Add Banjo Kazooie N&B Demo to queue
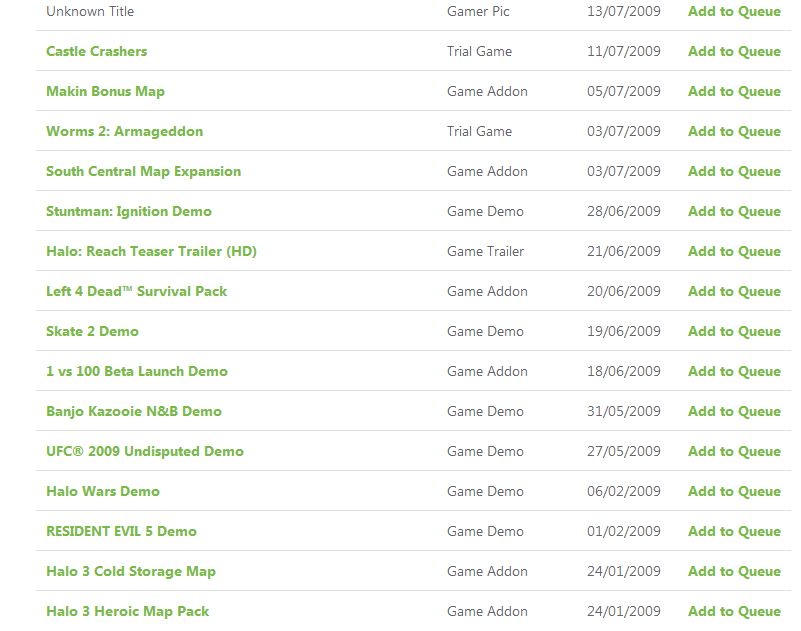 point(734,411)
